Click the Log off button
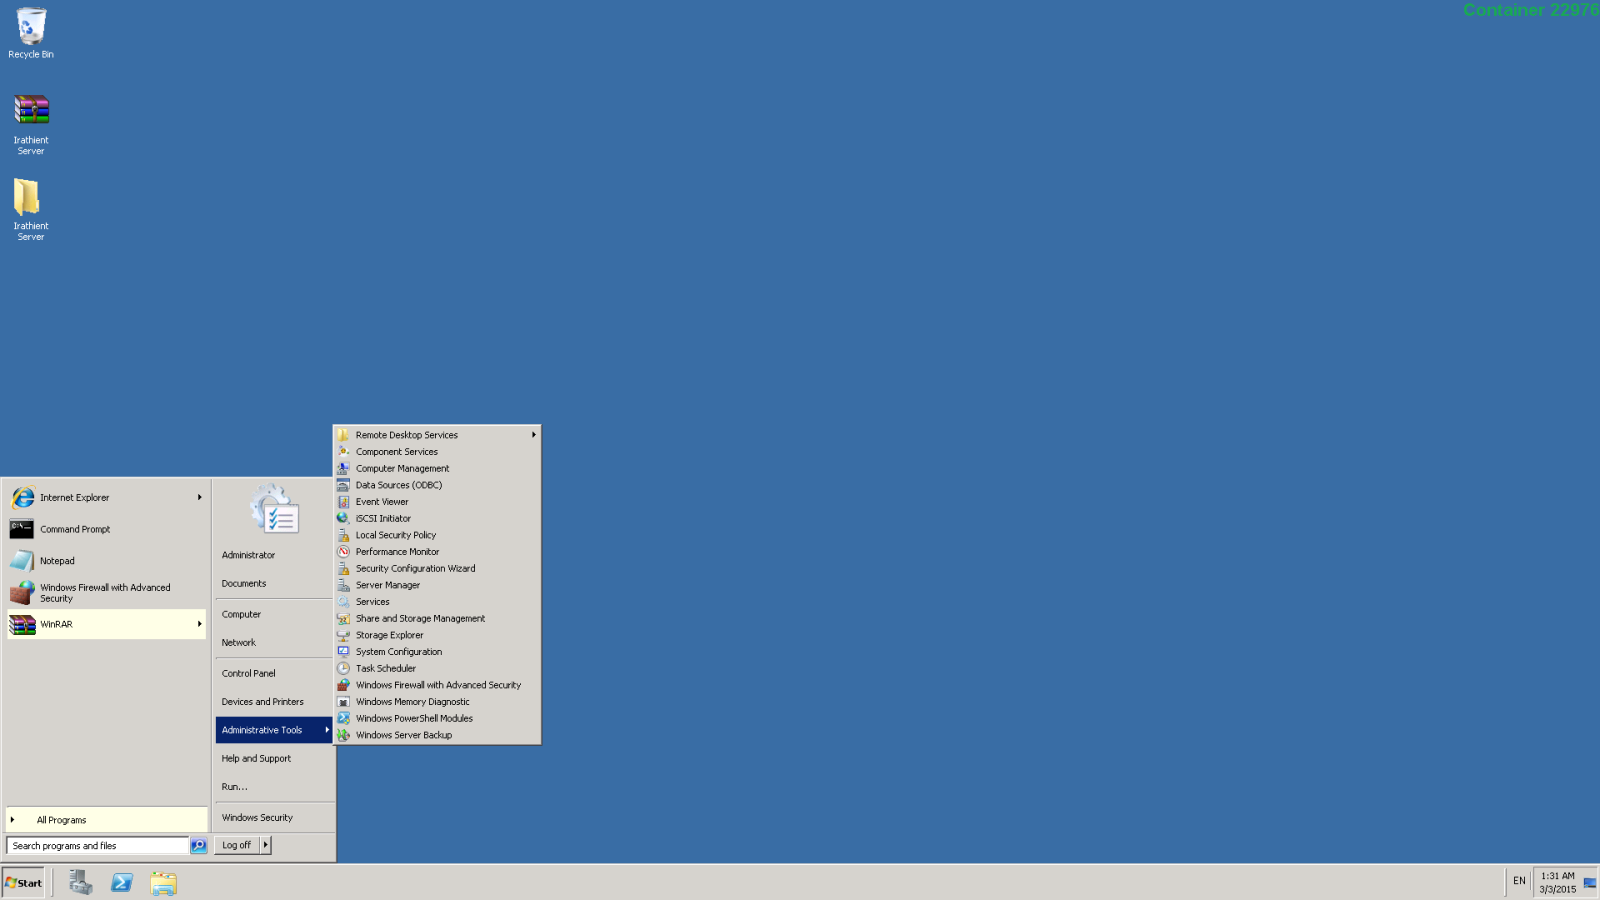The image size is (1600, 900). point(237,845)
